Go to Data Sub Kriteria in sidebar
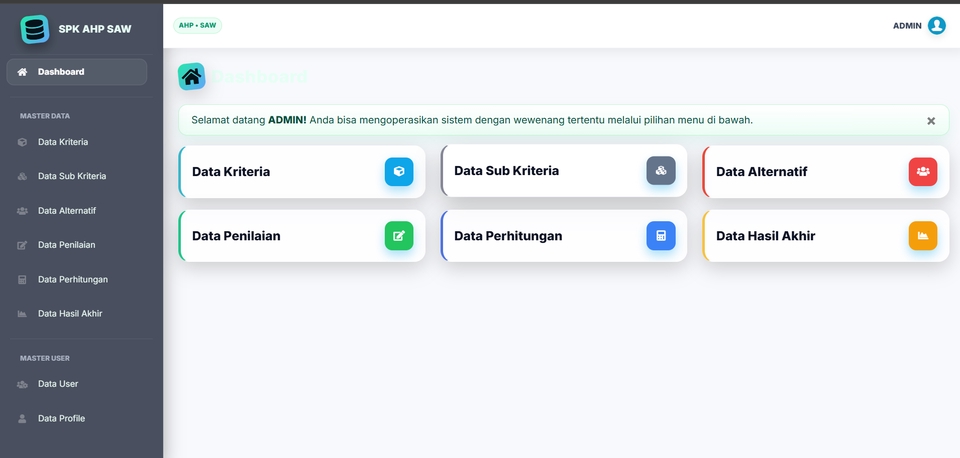Image resolution: width=960 pixels, height=458 pixels. 72,176
